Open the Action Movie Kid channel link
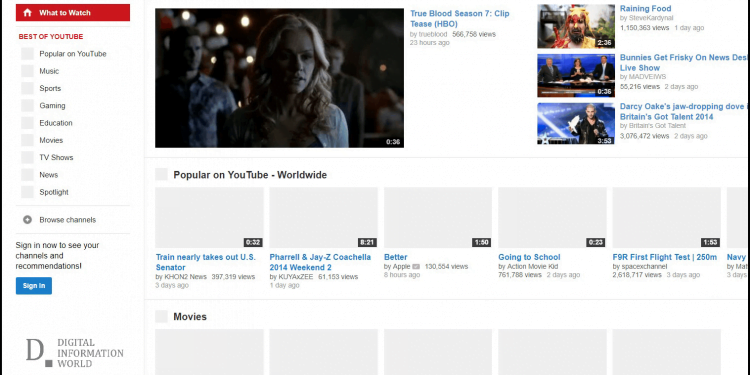 point(532,266)
